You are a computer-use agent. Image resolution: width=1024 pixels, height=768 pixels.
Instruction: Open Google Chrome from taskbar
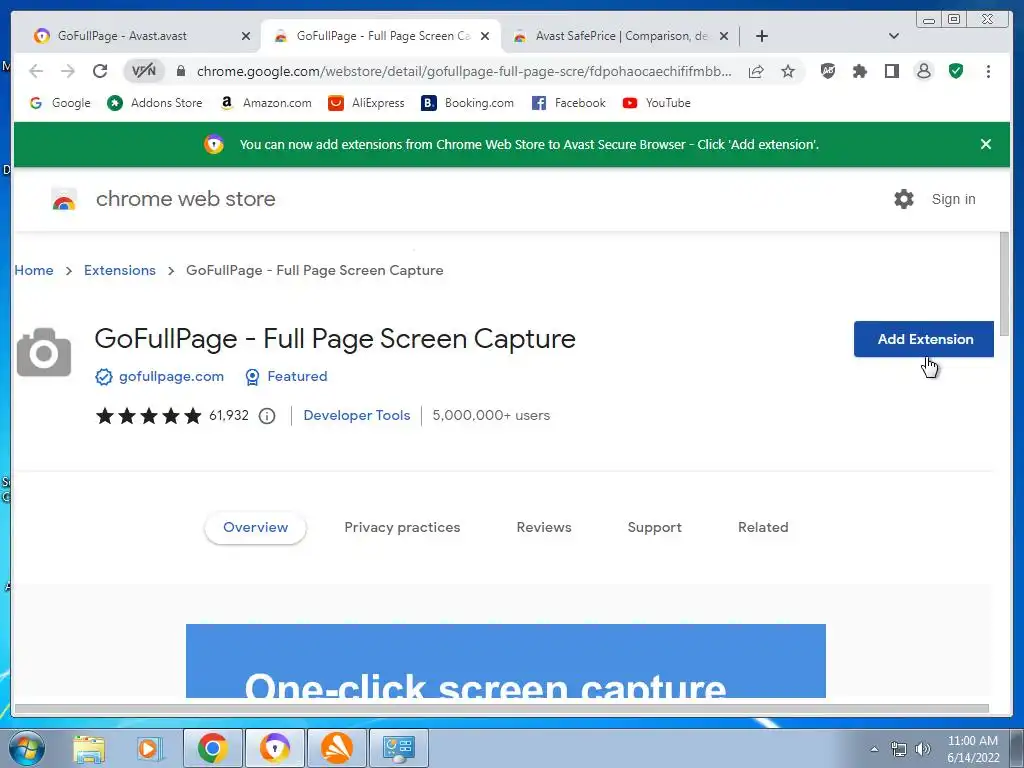212,748
